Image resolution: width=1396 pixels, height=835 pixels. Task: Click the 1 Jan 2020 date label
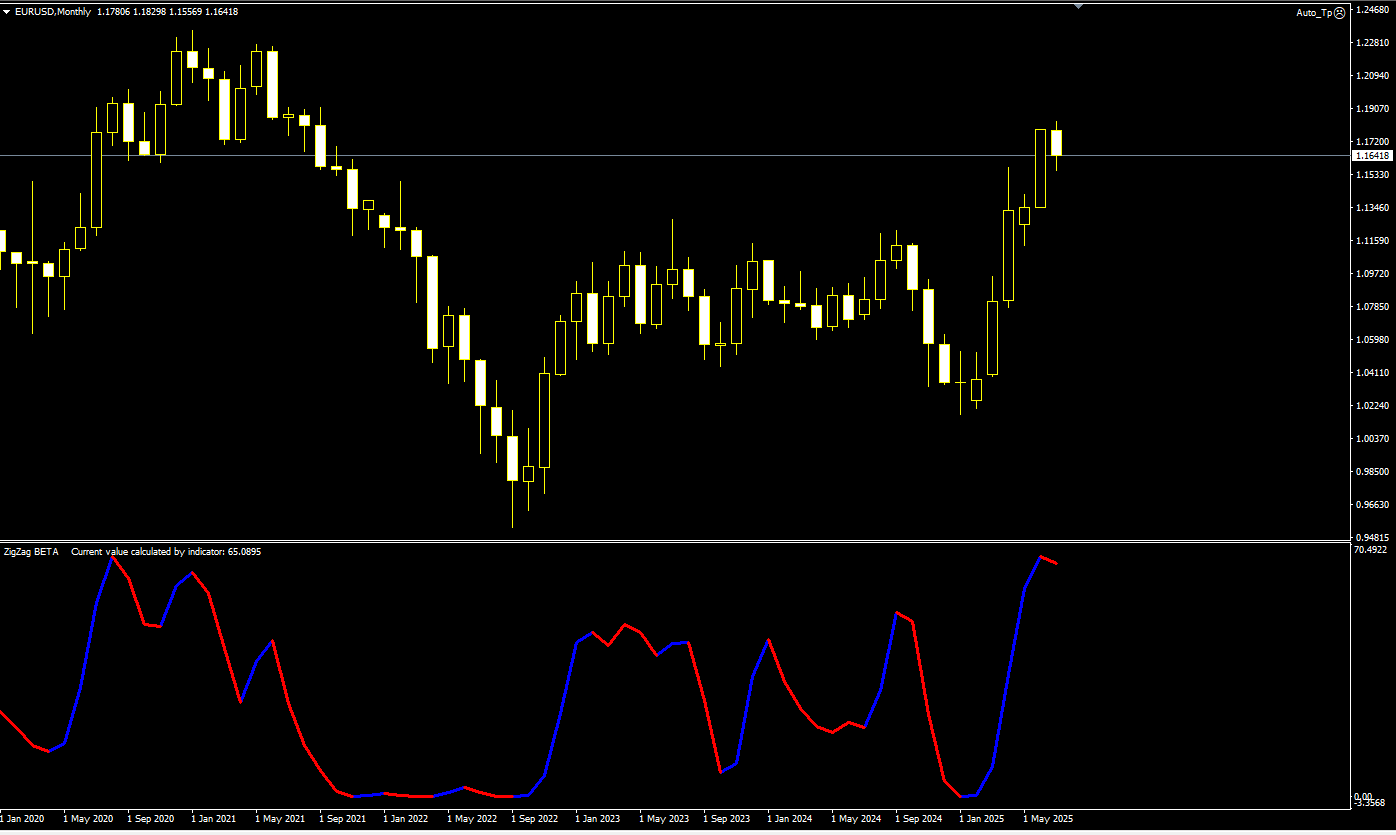point(22,819)
